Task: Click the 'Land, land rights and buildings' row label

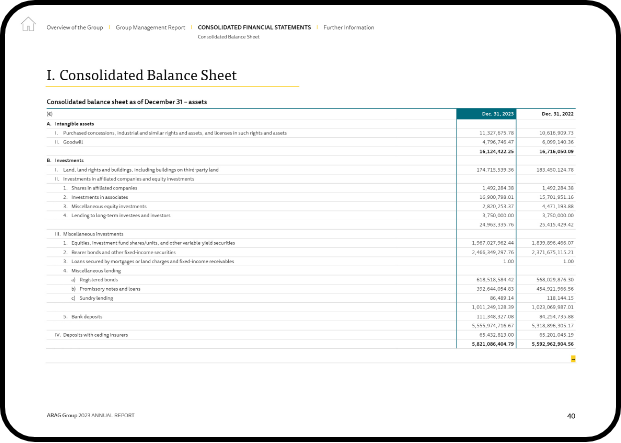Action: tap(141, 170)
